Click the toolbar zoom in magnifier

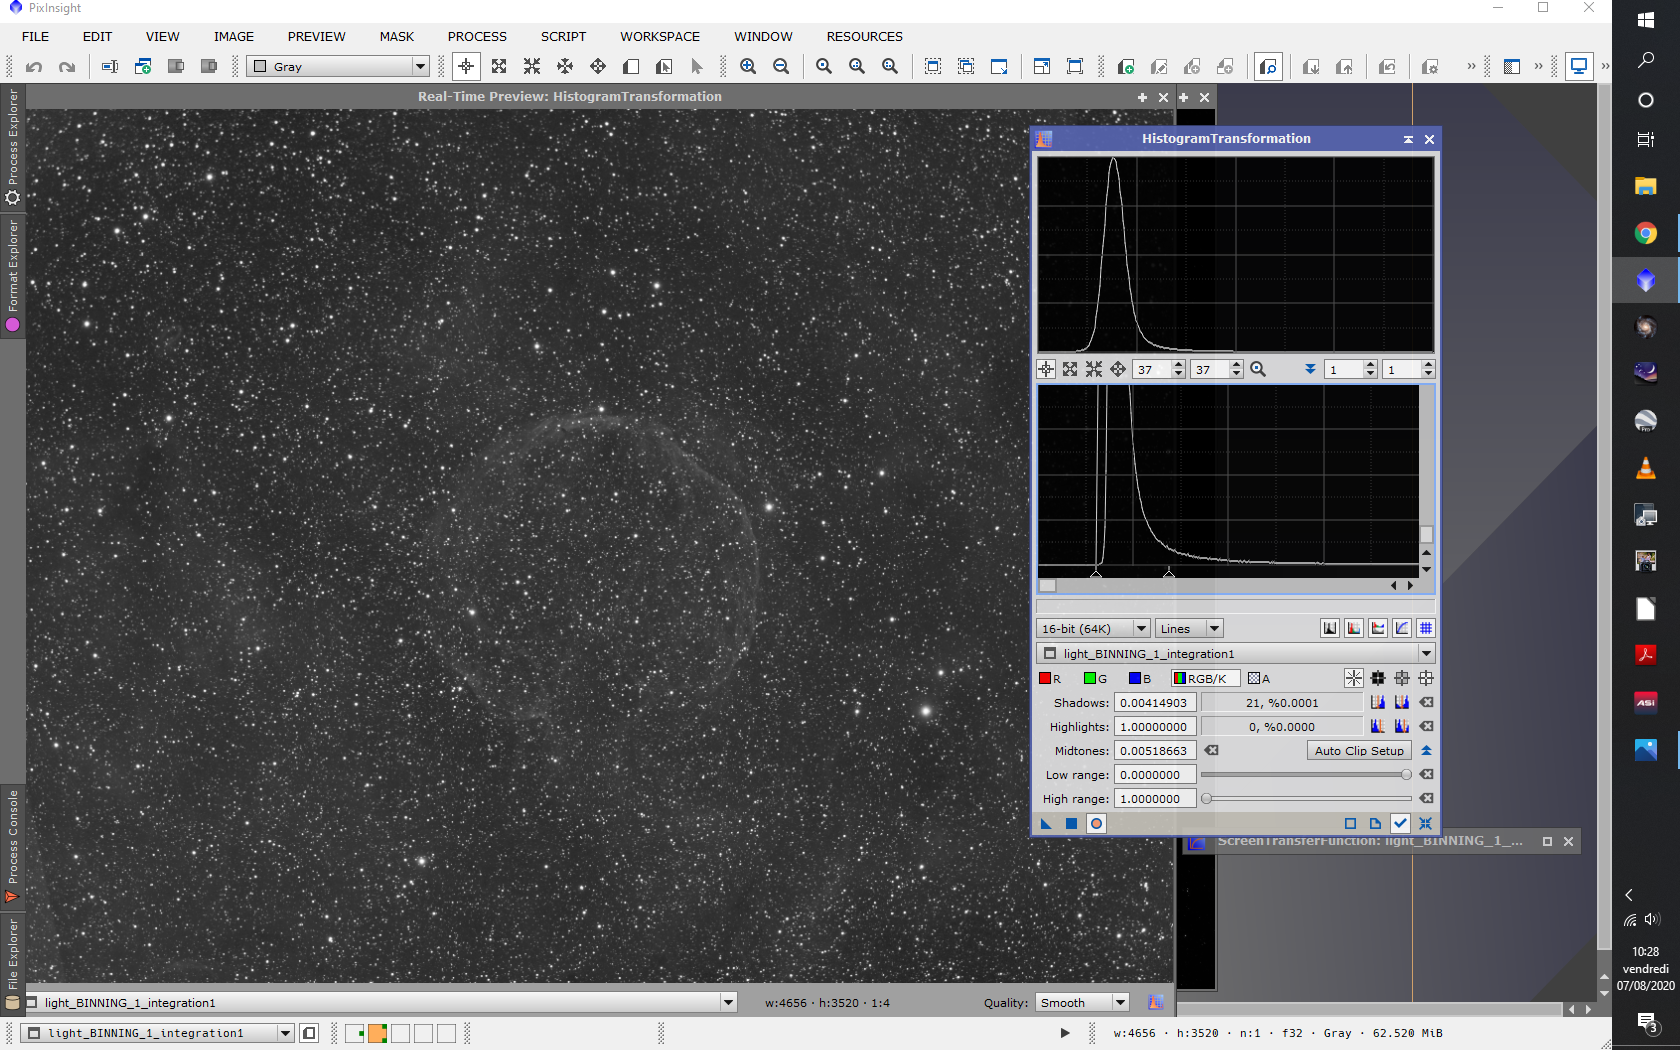(748, 67)
